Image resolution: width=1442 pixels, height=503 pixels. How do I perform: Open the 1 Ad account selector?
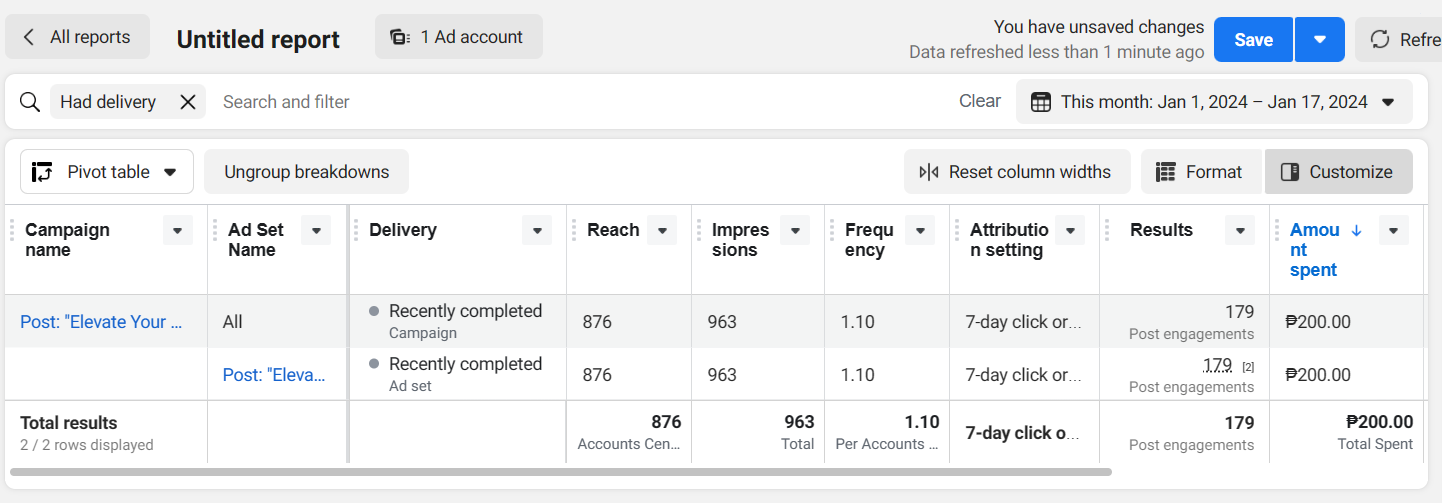[x=459, y=37]
